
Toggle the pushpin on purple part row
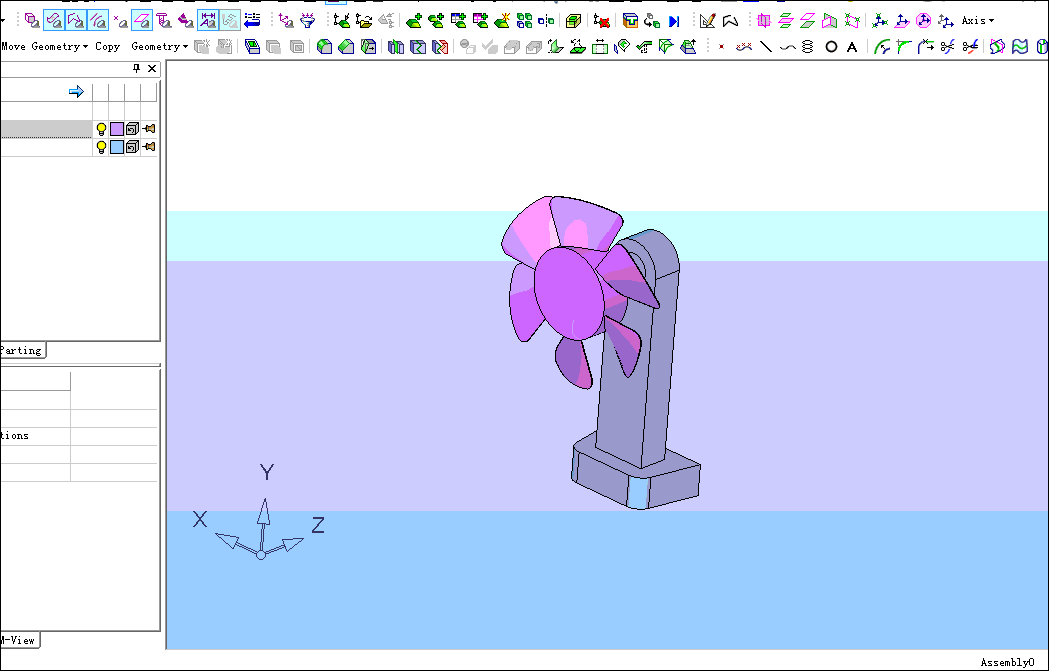coord(149,129)
